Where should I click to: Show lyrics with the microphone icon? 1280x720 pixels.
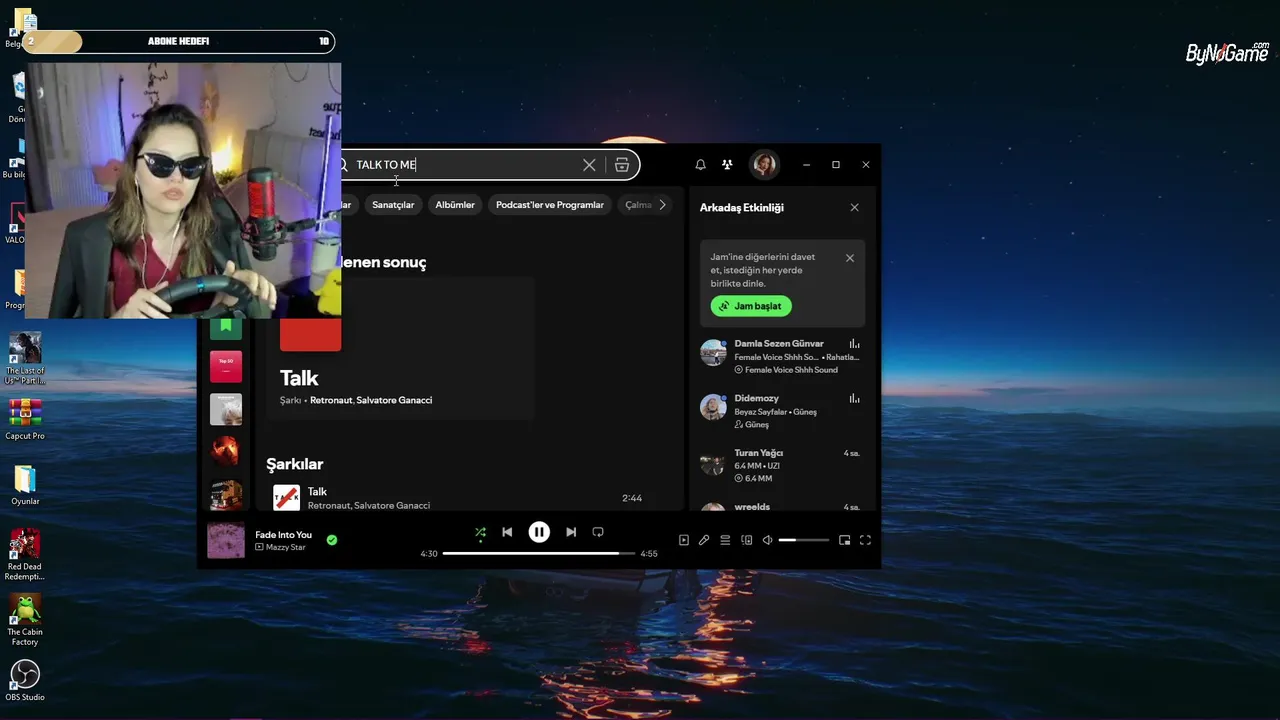point(704,540)
